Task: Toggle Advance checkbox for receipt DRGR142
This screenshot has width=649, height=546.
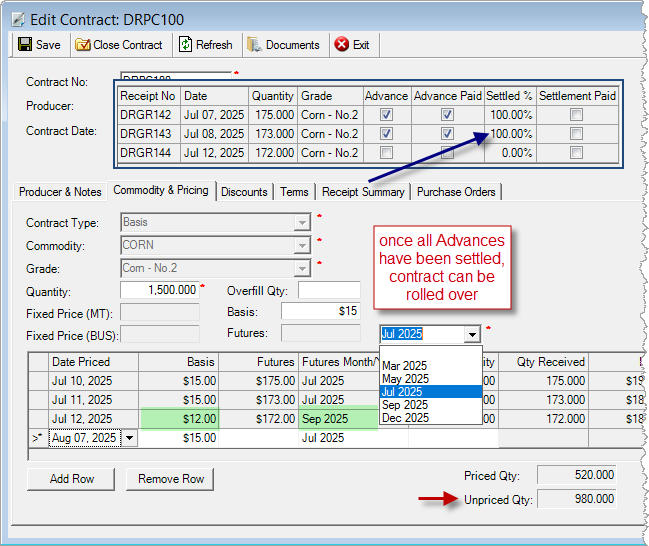Action: pyautogui.click(x=386, y=115)
